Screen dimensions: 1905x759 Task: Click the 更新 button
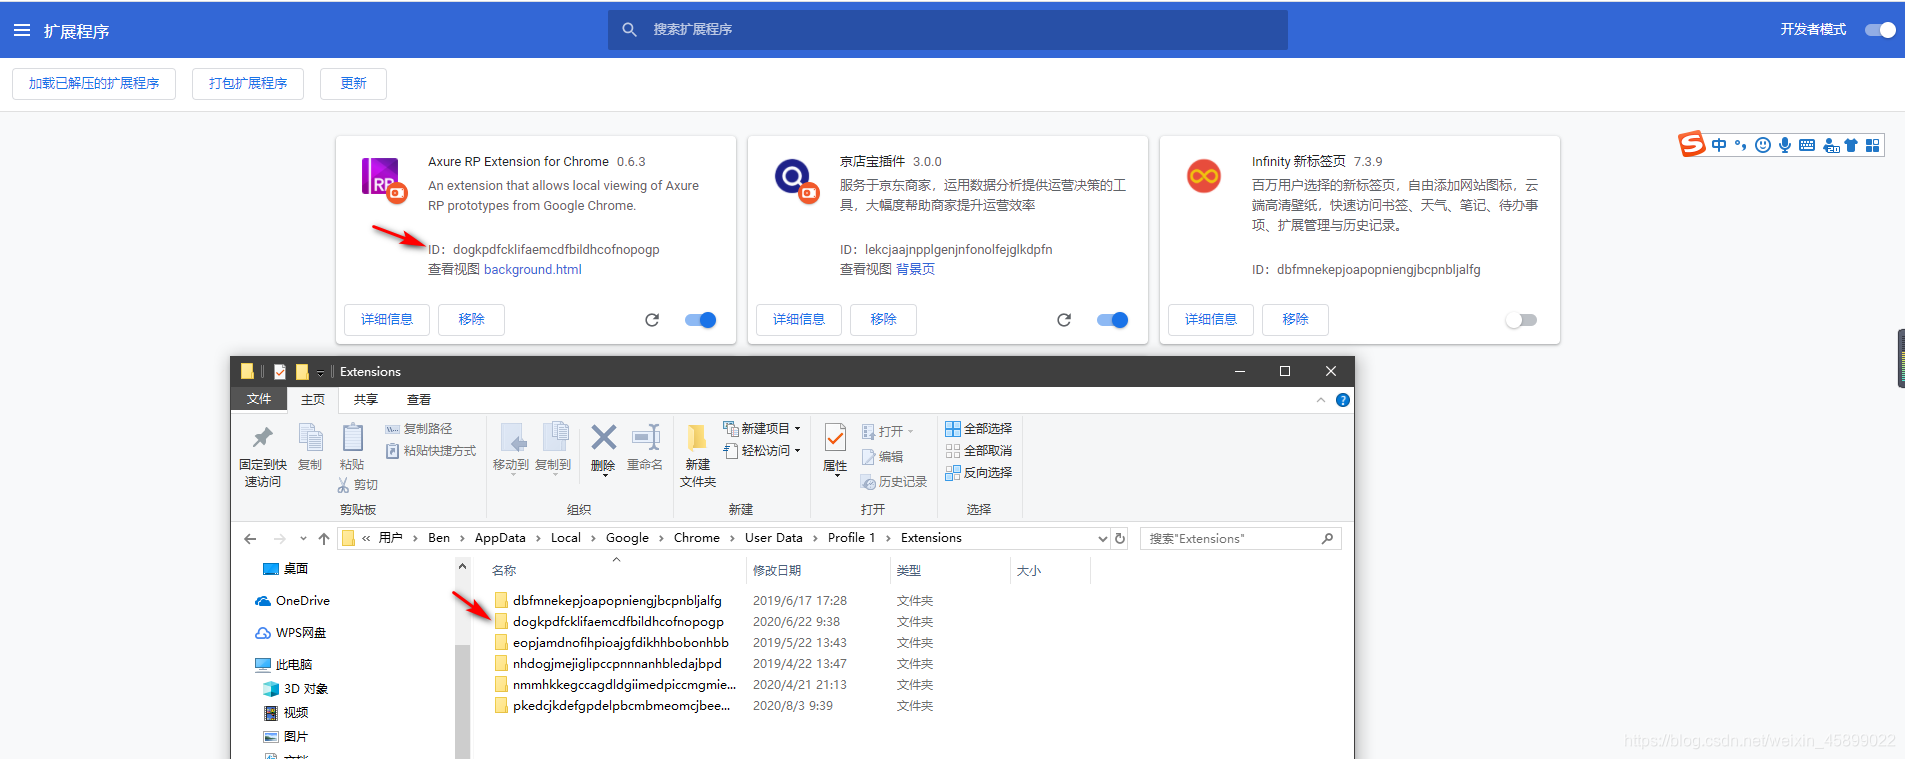[x=353, y=84]
